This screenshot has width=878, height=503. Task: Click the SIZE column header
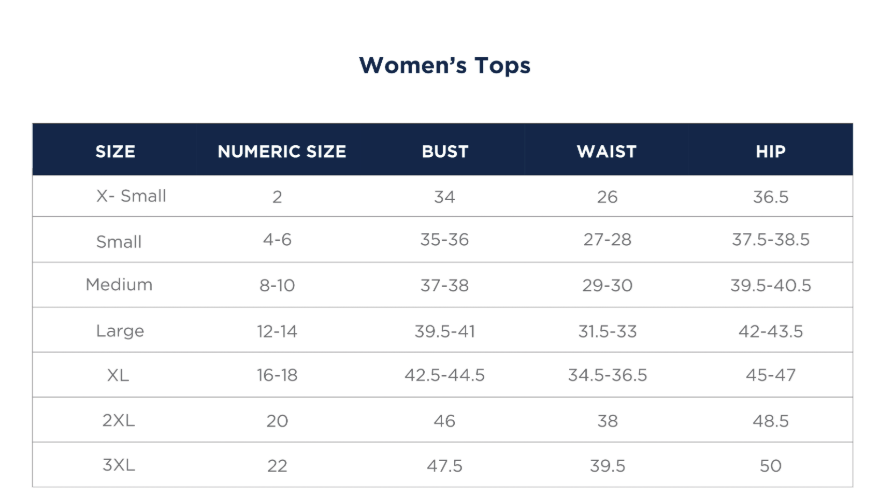tap(115, 152)
